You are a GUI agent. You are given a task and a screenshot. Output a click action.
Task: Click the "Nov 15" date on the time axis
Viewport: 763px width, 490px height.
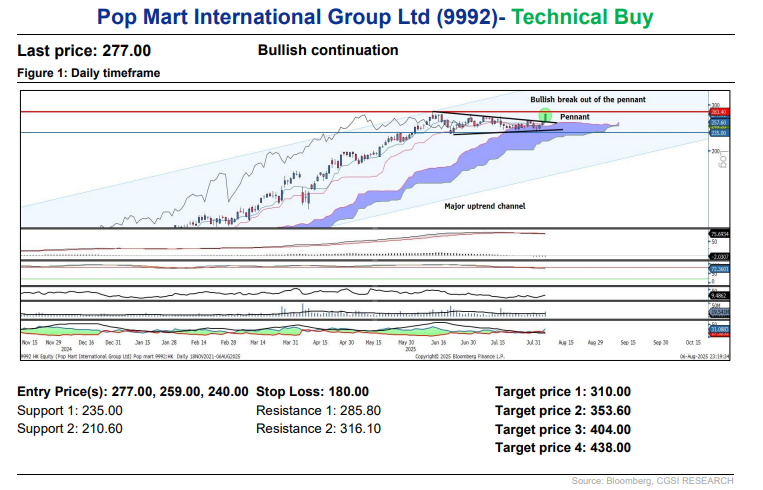pyautogui.click(x=29, y=343)
